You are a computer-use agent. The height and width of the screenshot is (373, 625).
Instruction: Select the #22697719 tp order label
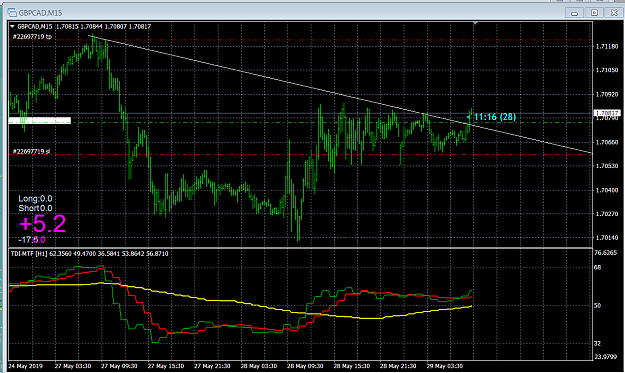(32, 37)
